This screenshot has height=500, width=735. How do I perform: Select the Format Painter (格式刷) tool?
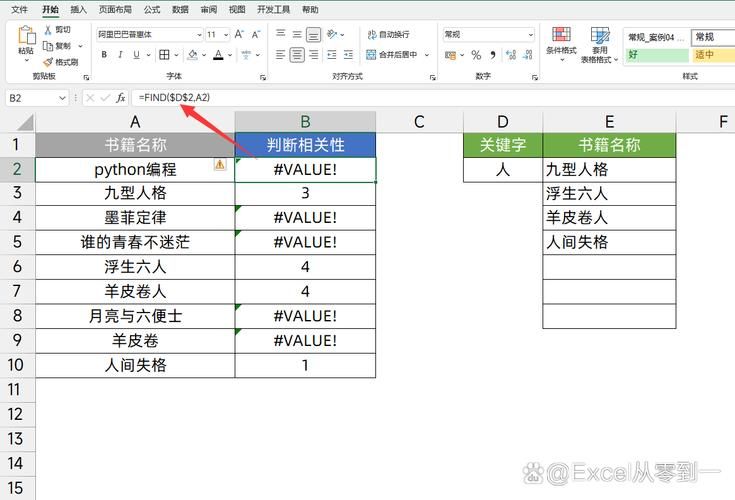point(49,61)
